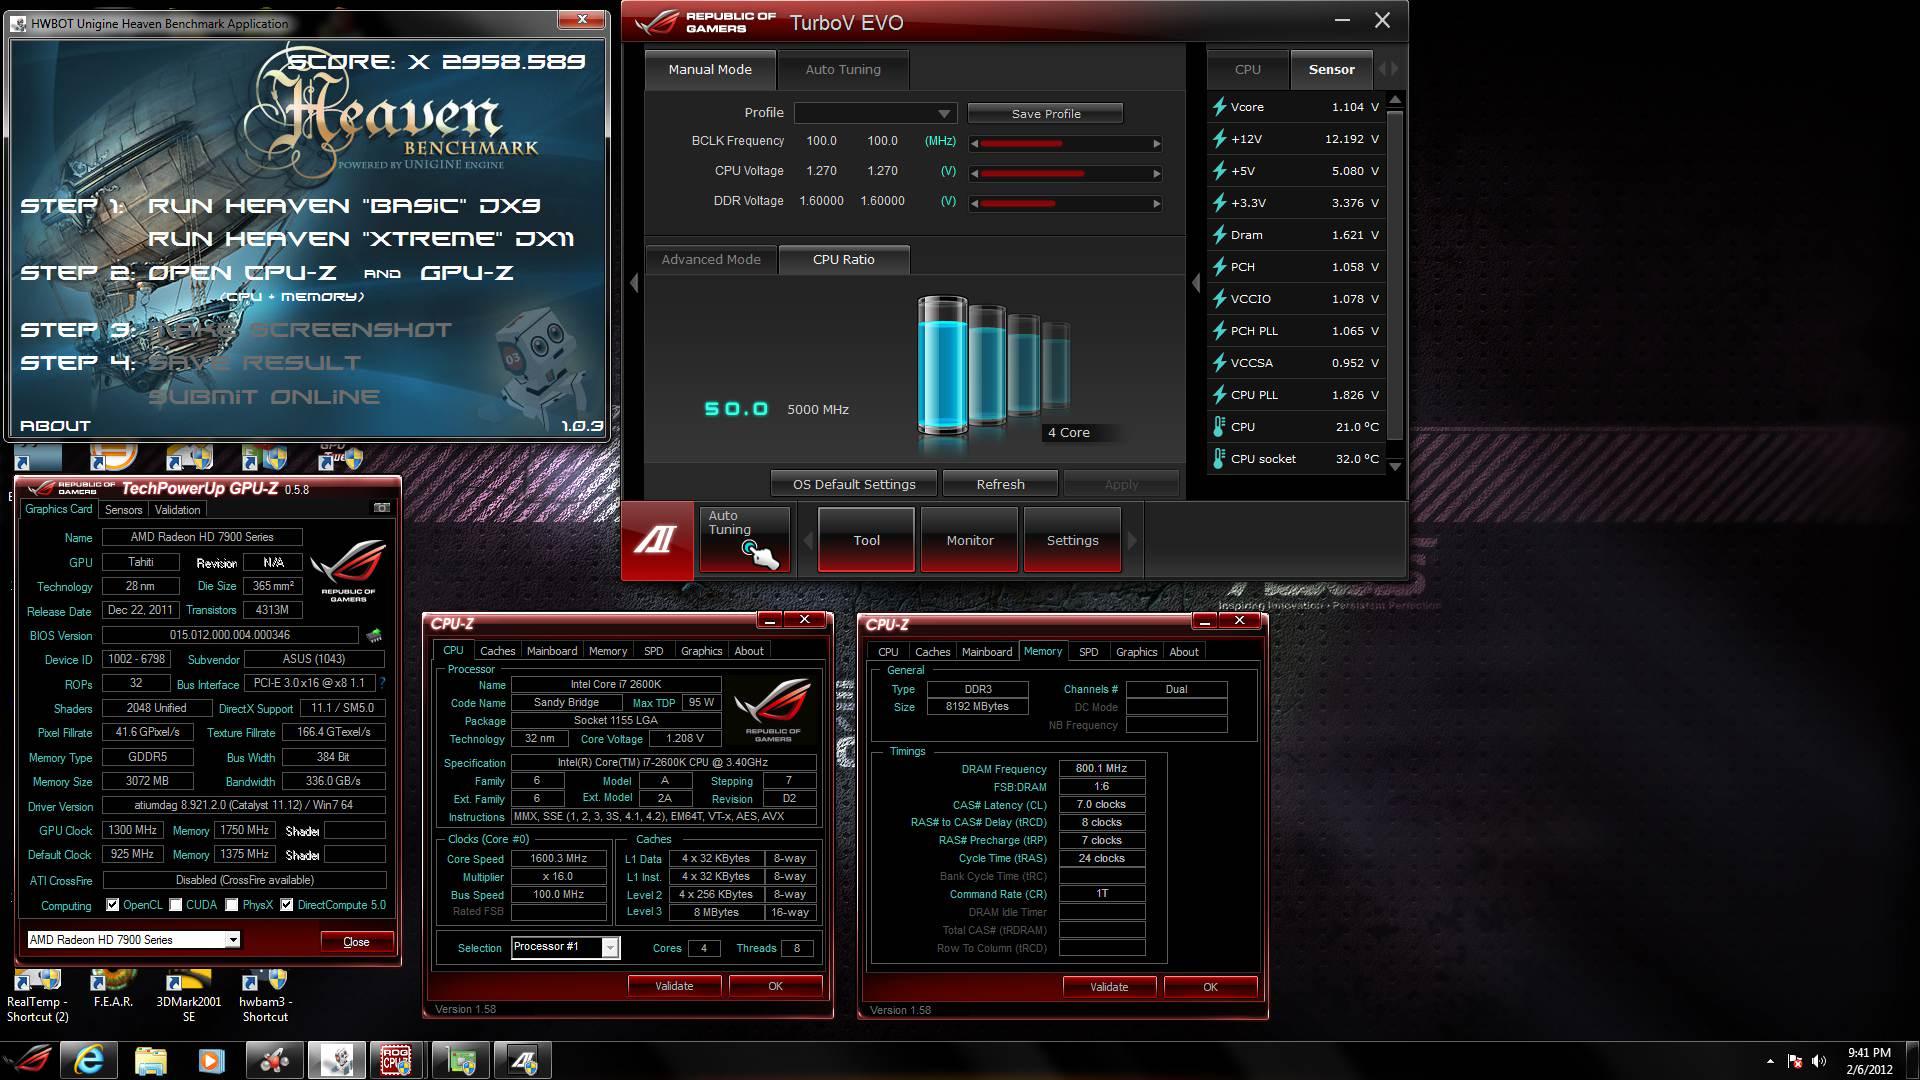Screen dimensions: 1920x1080
Task: Click the Auto Tuning hand icon button
Action: click(744, 540)
